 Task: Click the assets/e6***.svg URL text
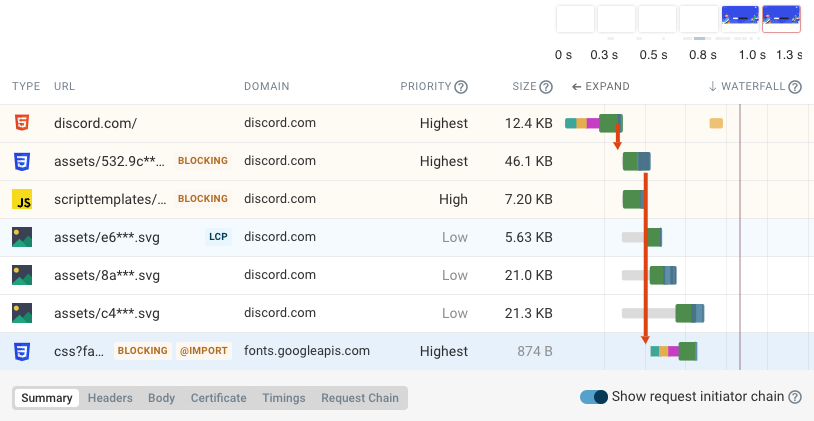tap(107, 237)
